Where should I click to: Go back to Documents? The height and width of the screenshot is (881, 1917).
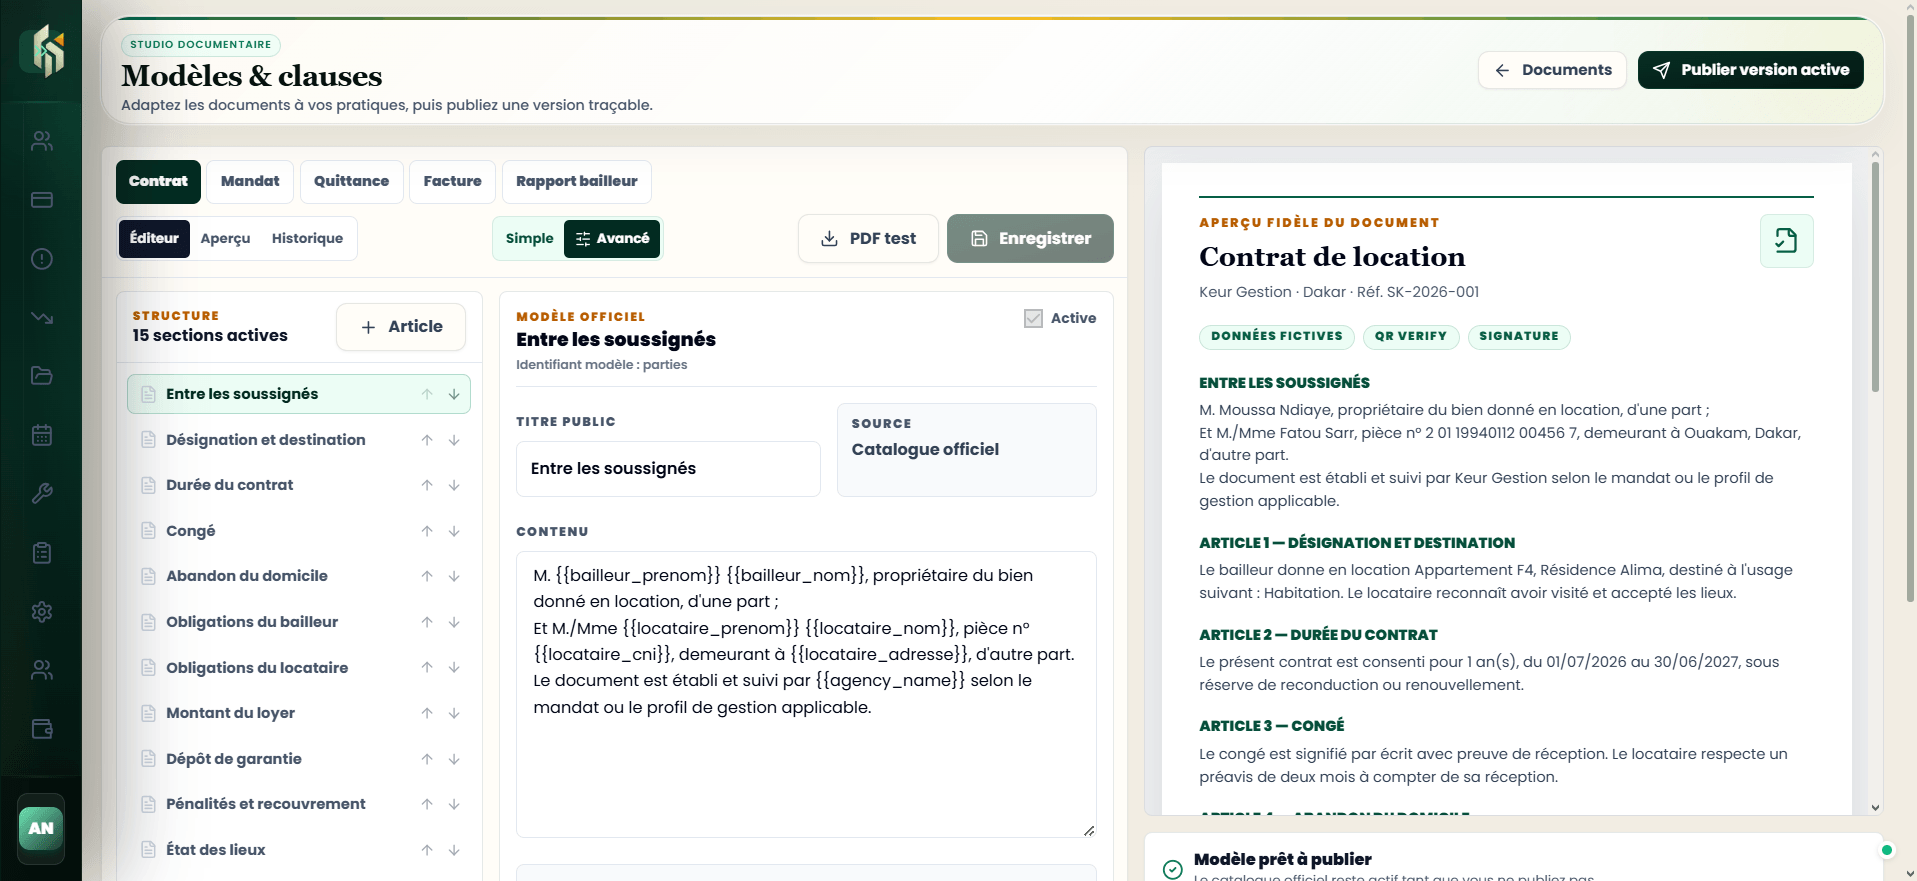(1552, 70)
